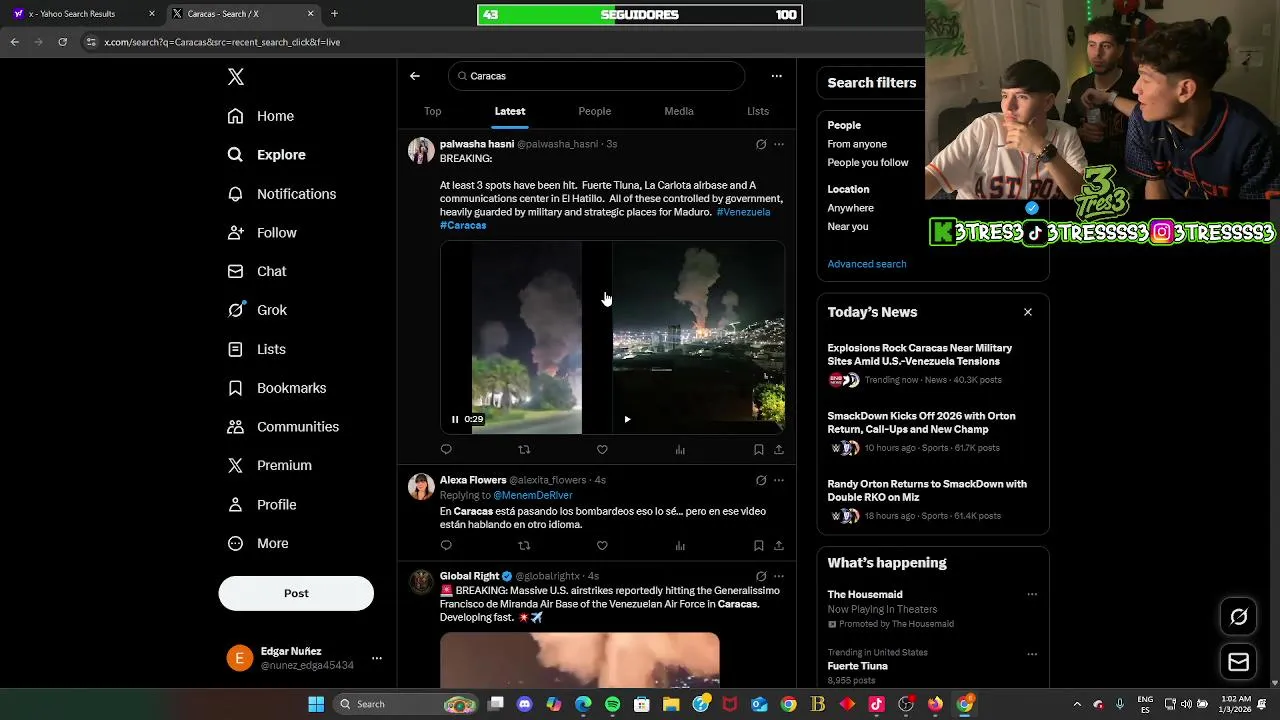Pause the left video at 0:29
Viewport: 1280px width, 720px height.
pyautogui.click(x=455, y=419)
